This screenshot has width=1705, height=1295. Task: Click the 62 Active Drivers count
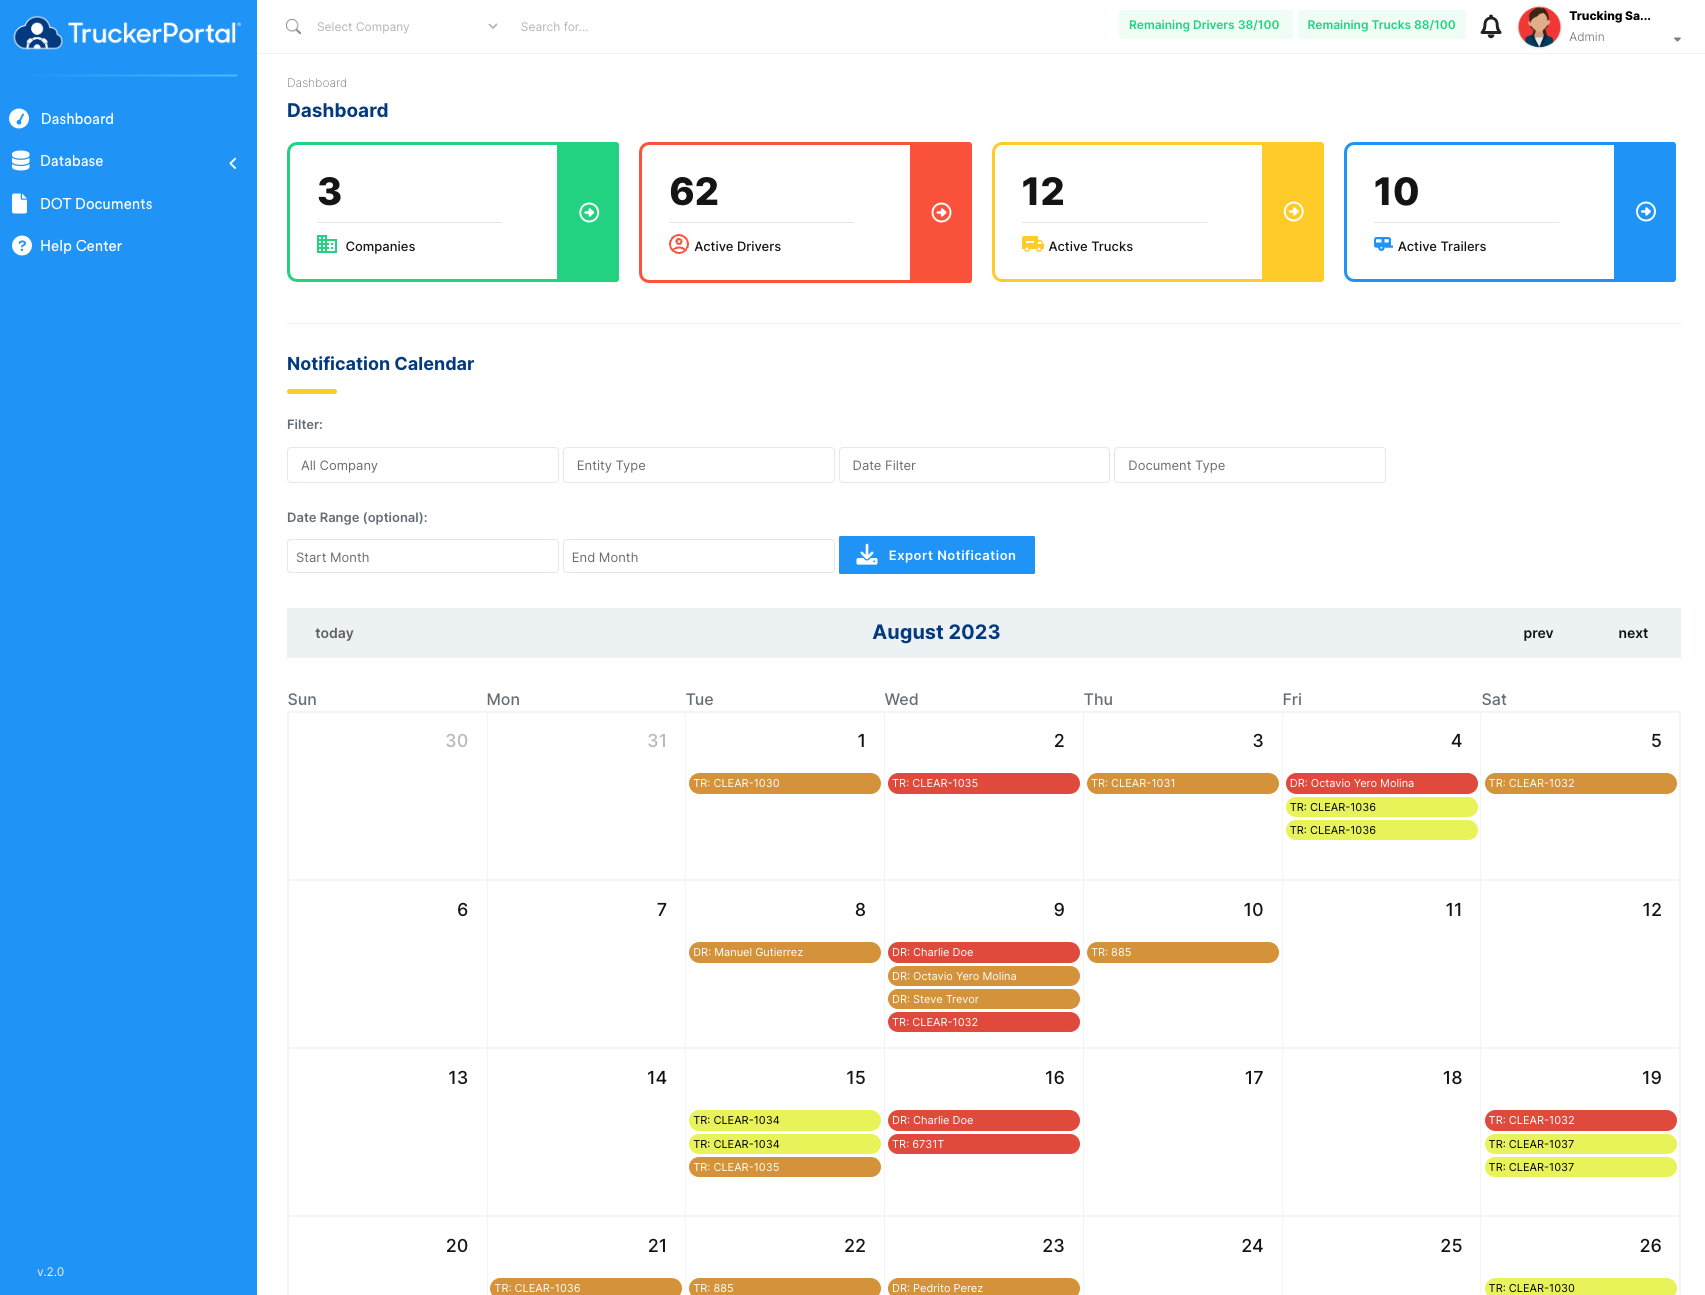(x=694, y=191)
